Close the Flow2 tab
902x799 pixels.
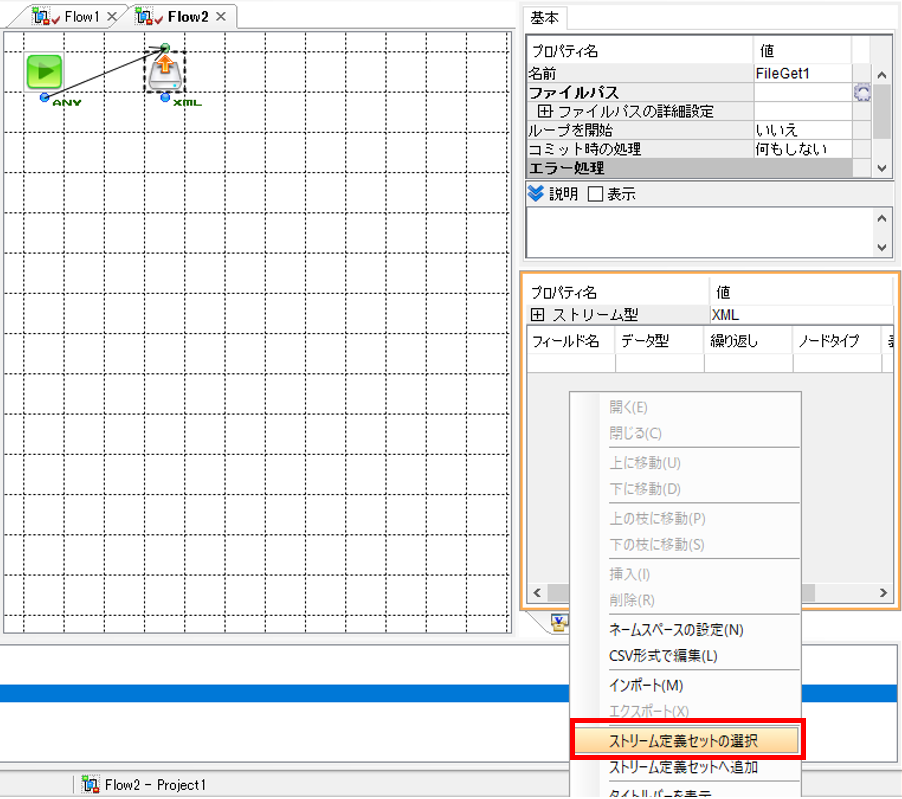pyautogui.click(x=221, y=17)
